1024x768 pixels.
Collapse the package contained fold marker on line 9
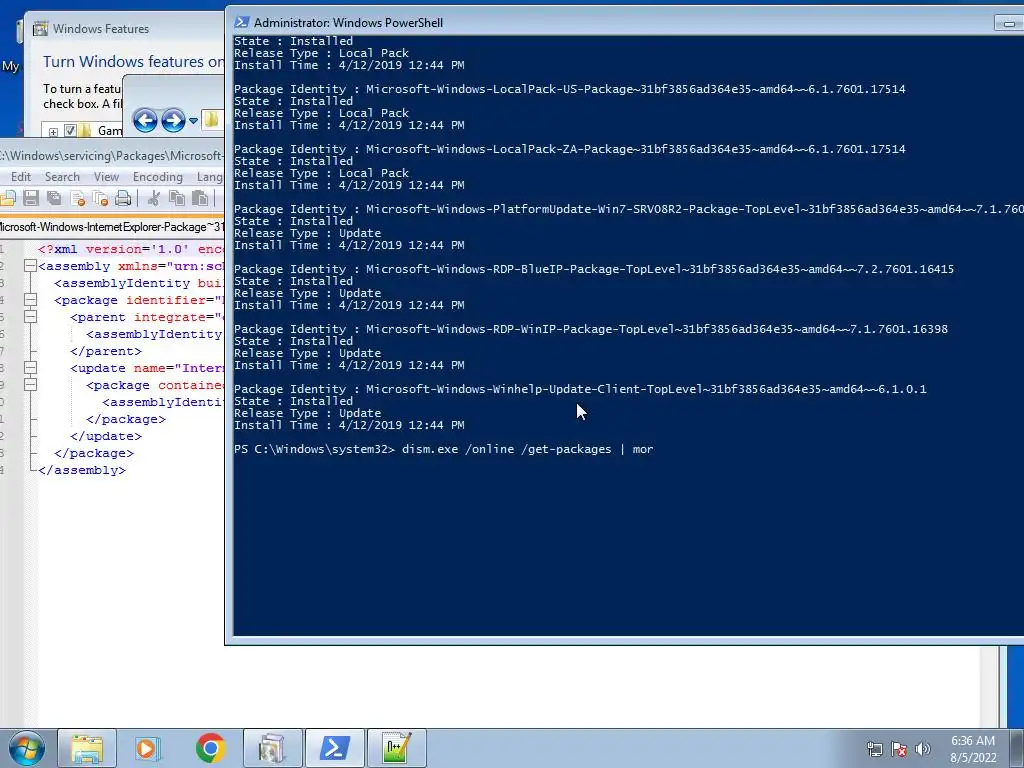click(30, 385)
